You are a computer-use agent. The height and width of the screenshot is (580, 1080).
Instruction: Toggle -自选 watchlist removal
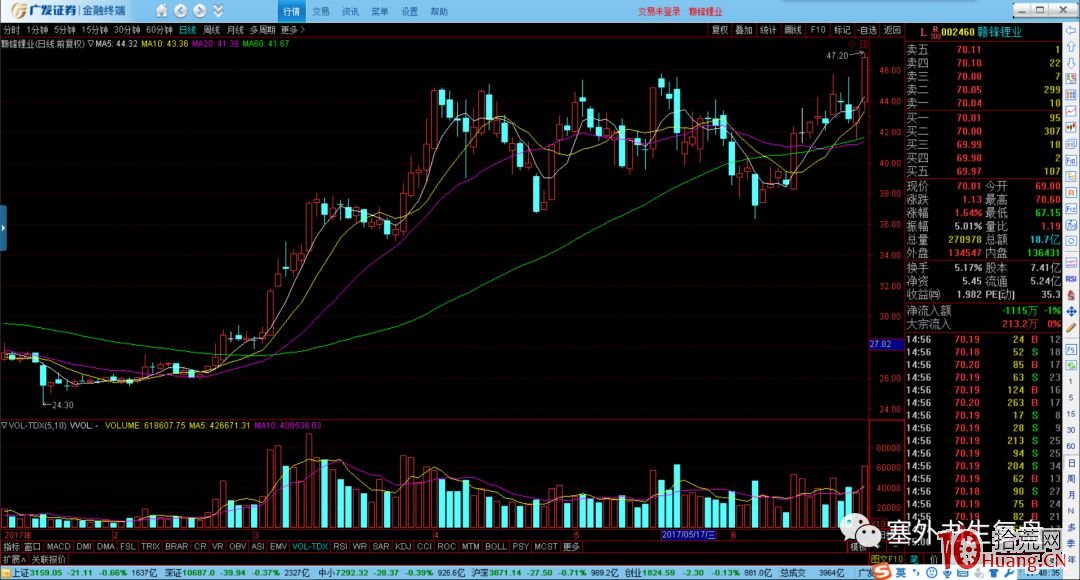867,30
